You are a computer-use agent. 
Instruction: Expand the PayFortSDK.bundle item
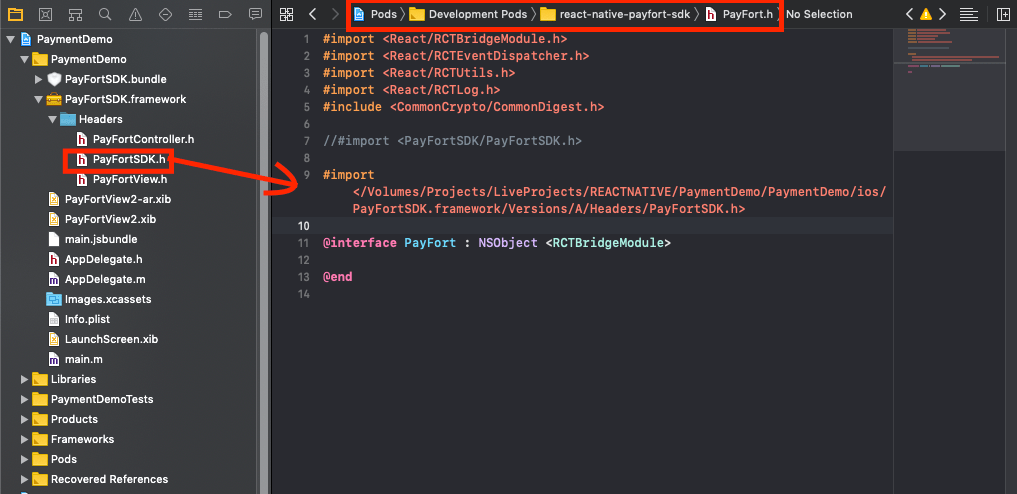point(39,79)
